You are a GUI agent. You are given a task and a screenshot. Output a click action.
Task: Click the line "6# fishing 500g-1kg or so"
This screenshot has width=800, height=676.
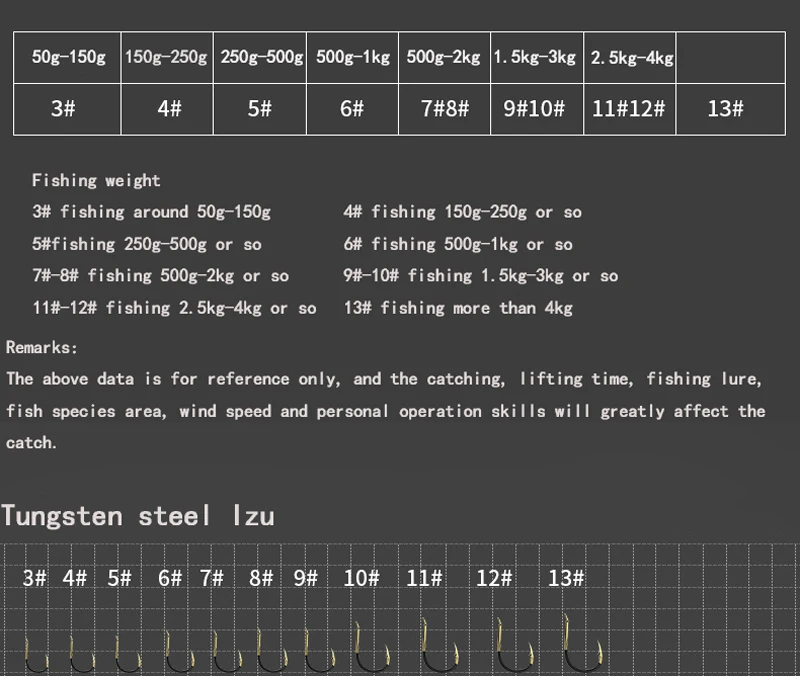click(x=458, y=244)
